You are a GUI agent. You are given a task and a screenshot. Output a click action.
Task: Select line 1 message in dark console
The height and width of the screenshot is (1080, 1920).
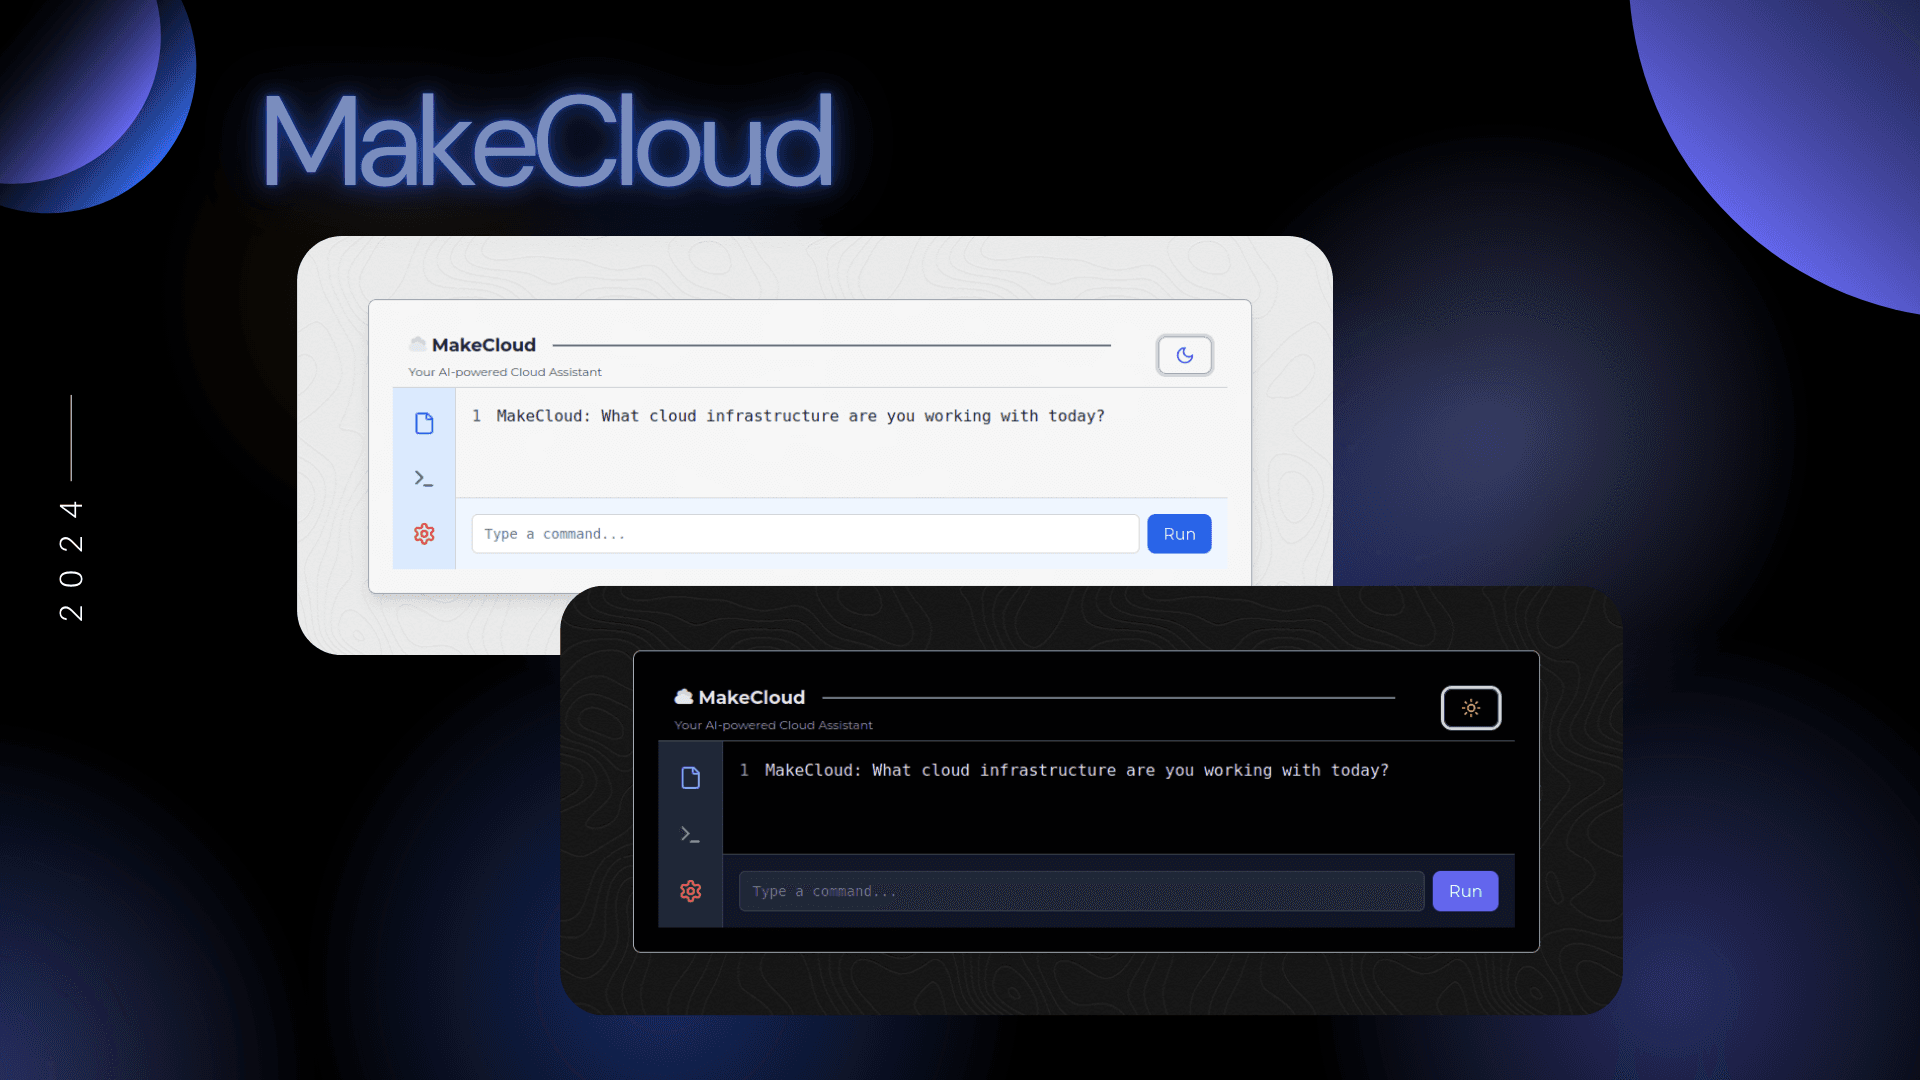tap(1076, 770)
